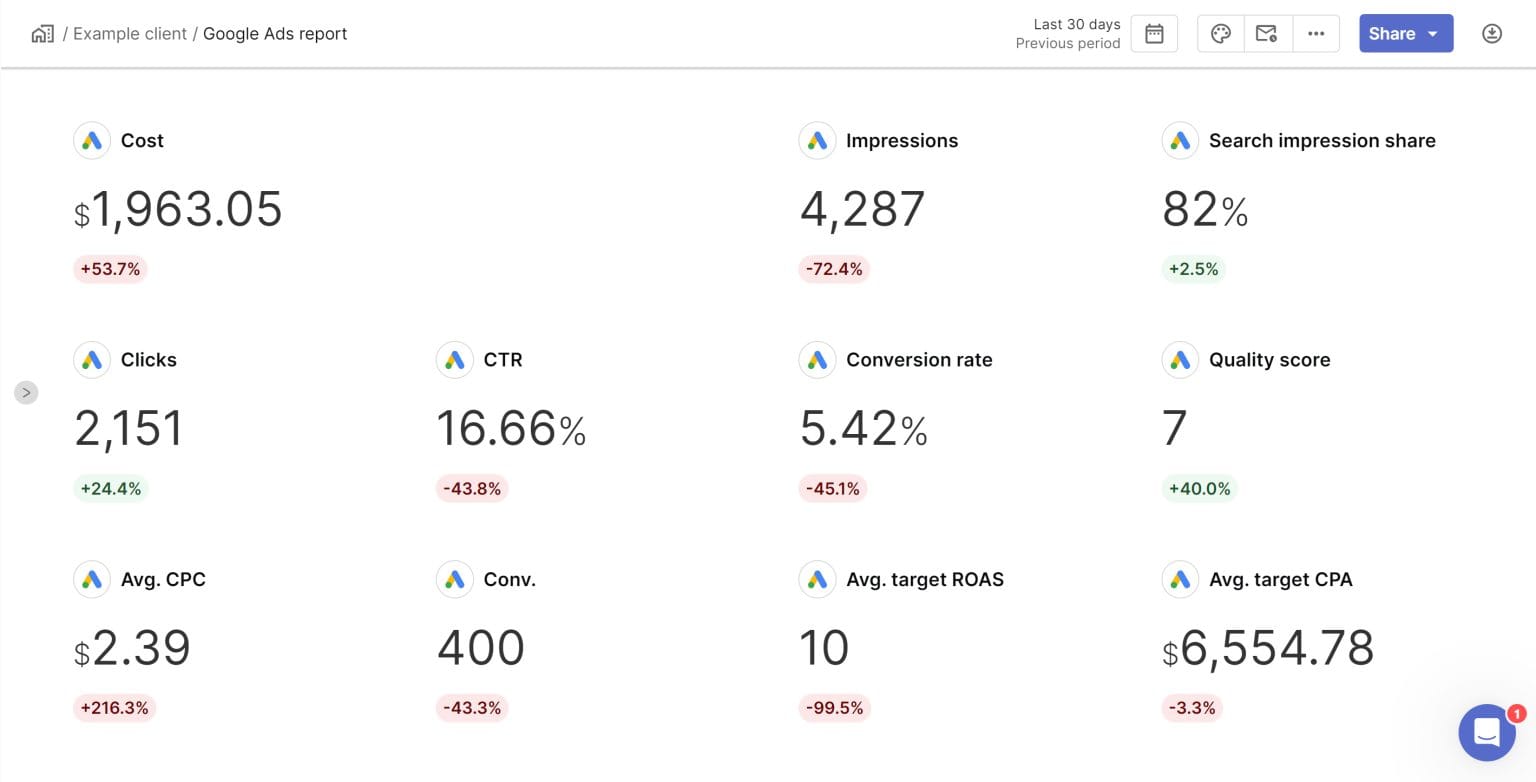Open the Intercom chat bubble

[x=1486, y=733]
